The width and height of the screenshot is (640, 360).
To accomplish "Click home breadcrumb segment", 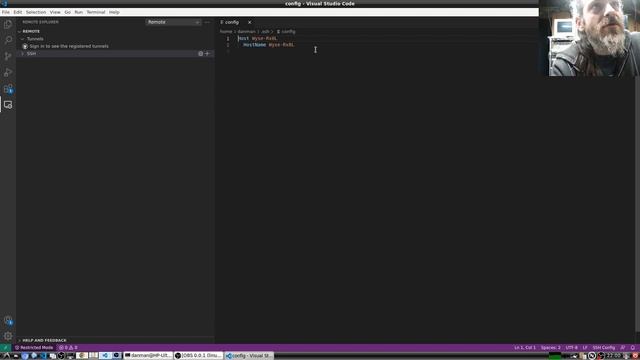I will [x=226, y=31].
